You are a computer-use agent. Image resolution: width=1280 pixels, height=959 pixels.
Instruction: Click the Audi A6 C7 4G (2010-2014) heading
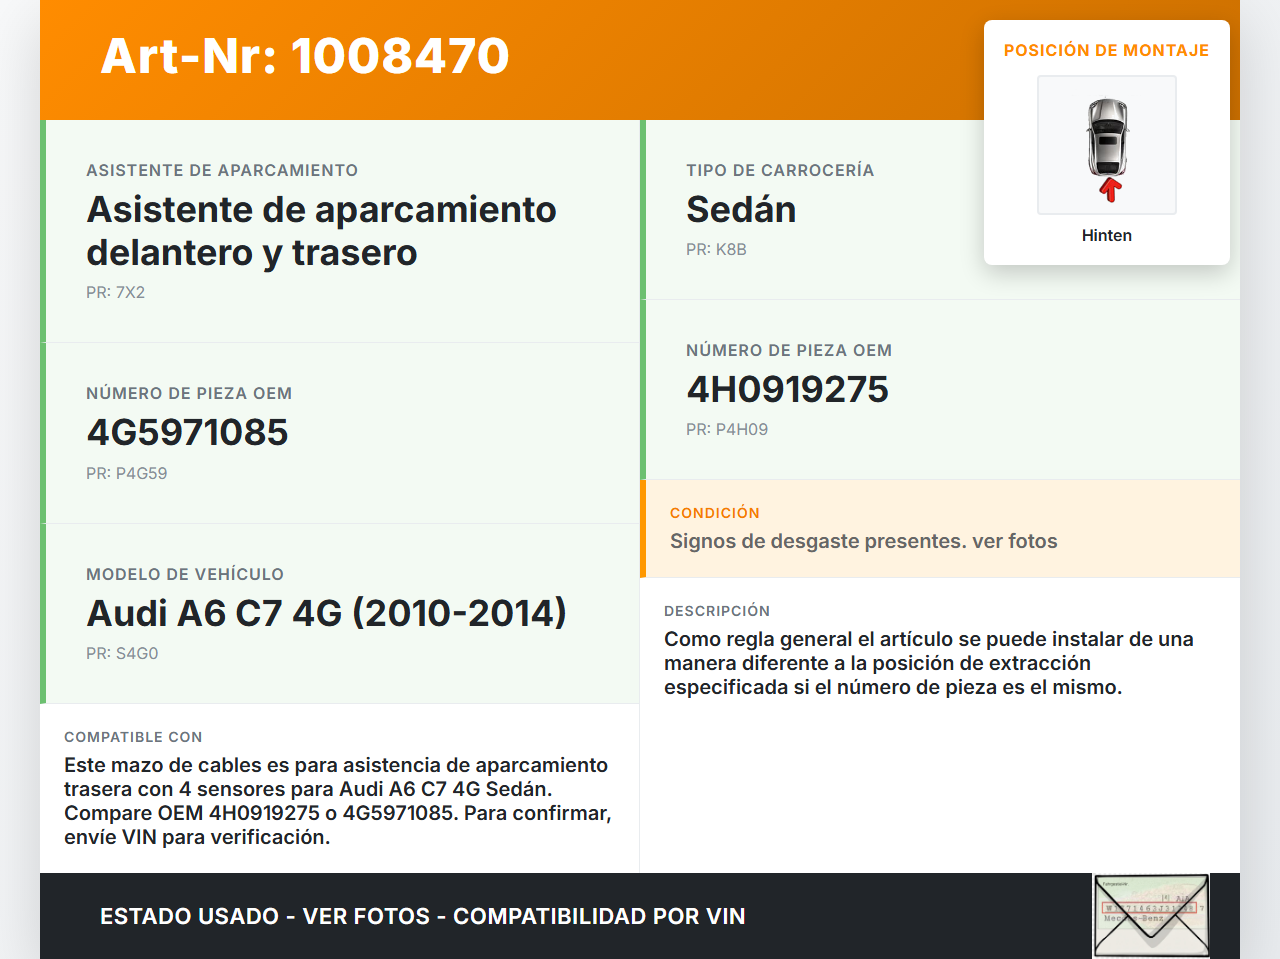pos(327,613)
